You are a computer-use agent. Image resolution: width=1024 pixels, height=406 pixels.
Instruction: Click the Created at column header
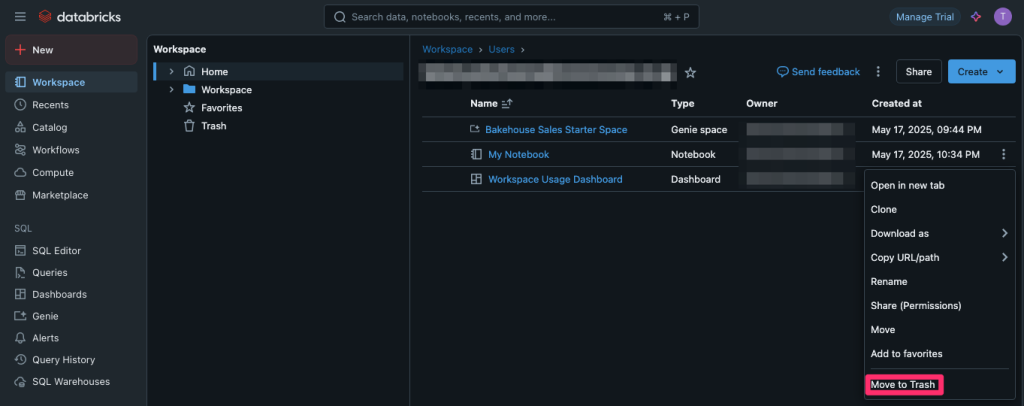point(897,104)
